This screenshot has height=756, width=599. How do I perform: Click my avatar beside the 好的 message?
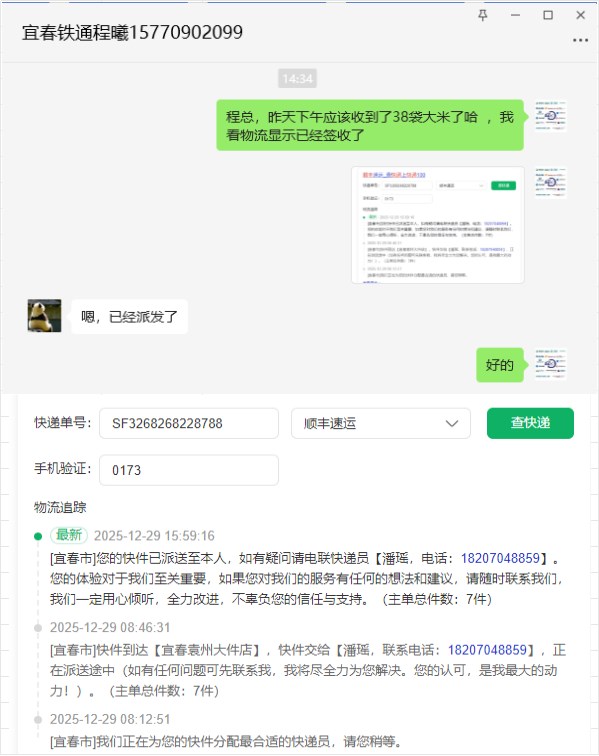[551, 364]
